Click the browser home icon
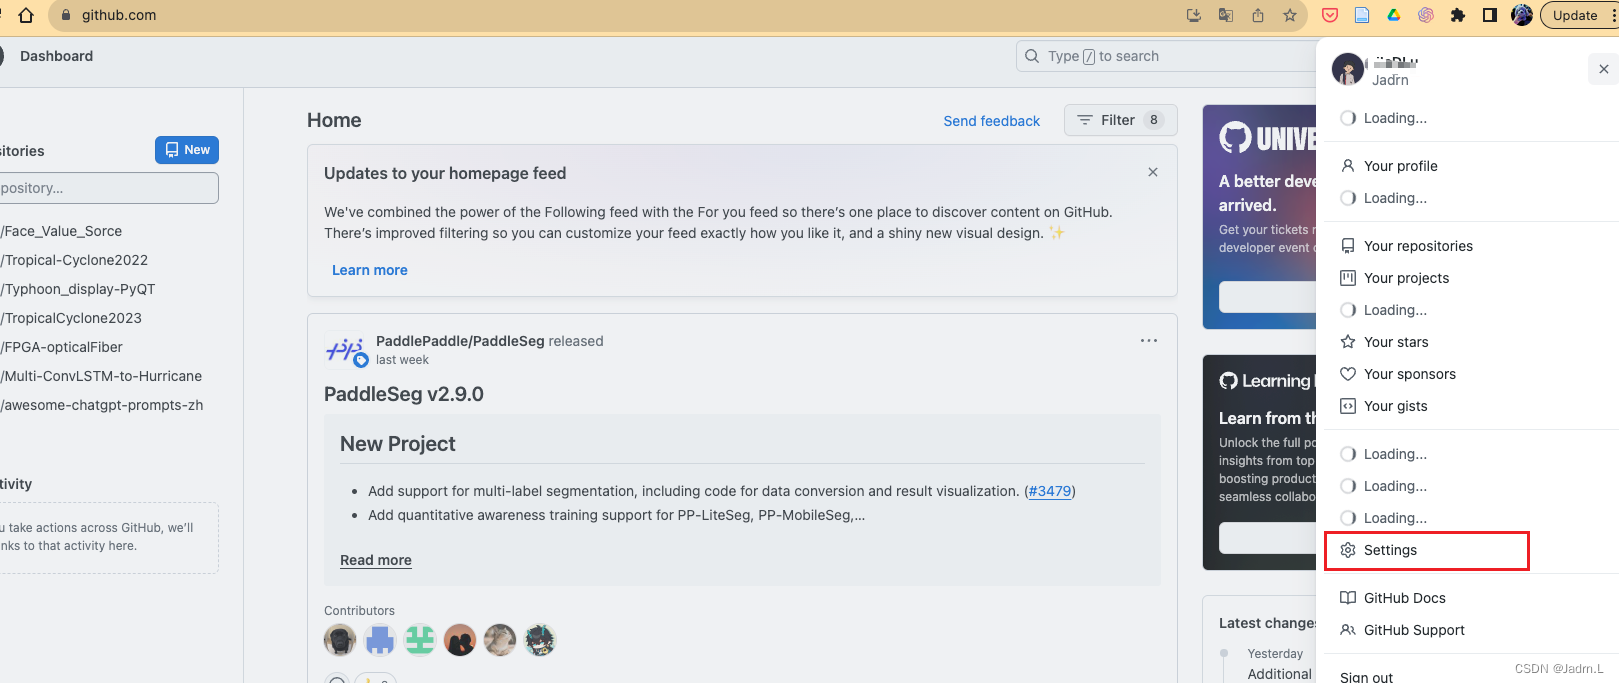This screenshot has height=683, width=1619. click(26, 15)
